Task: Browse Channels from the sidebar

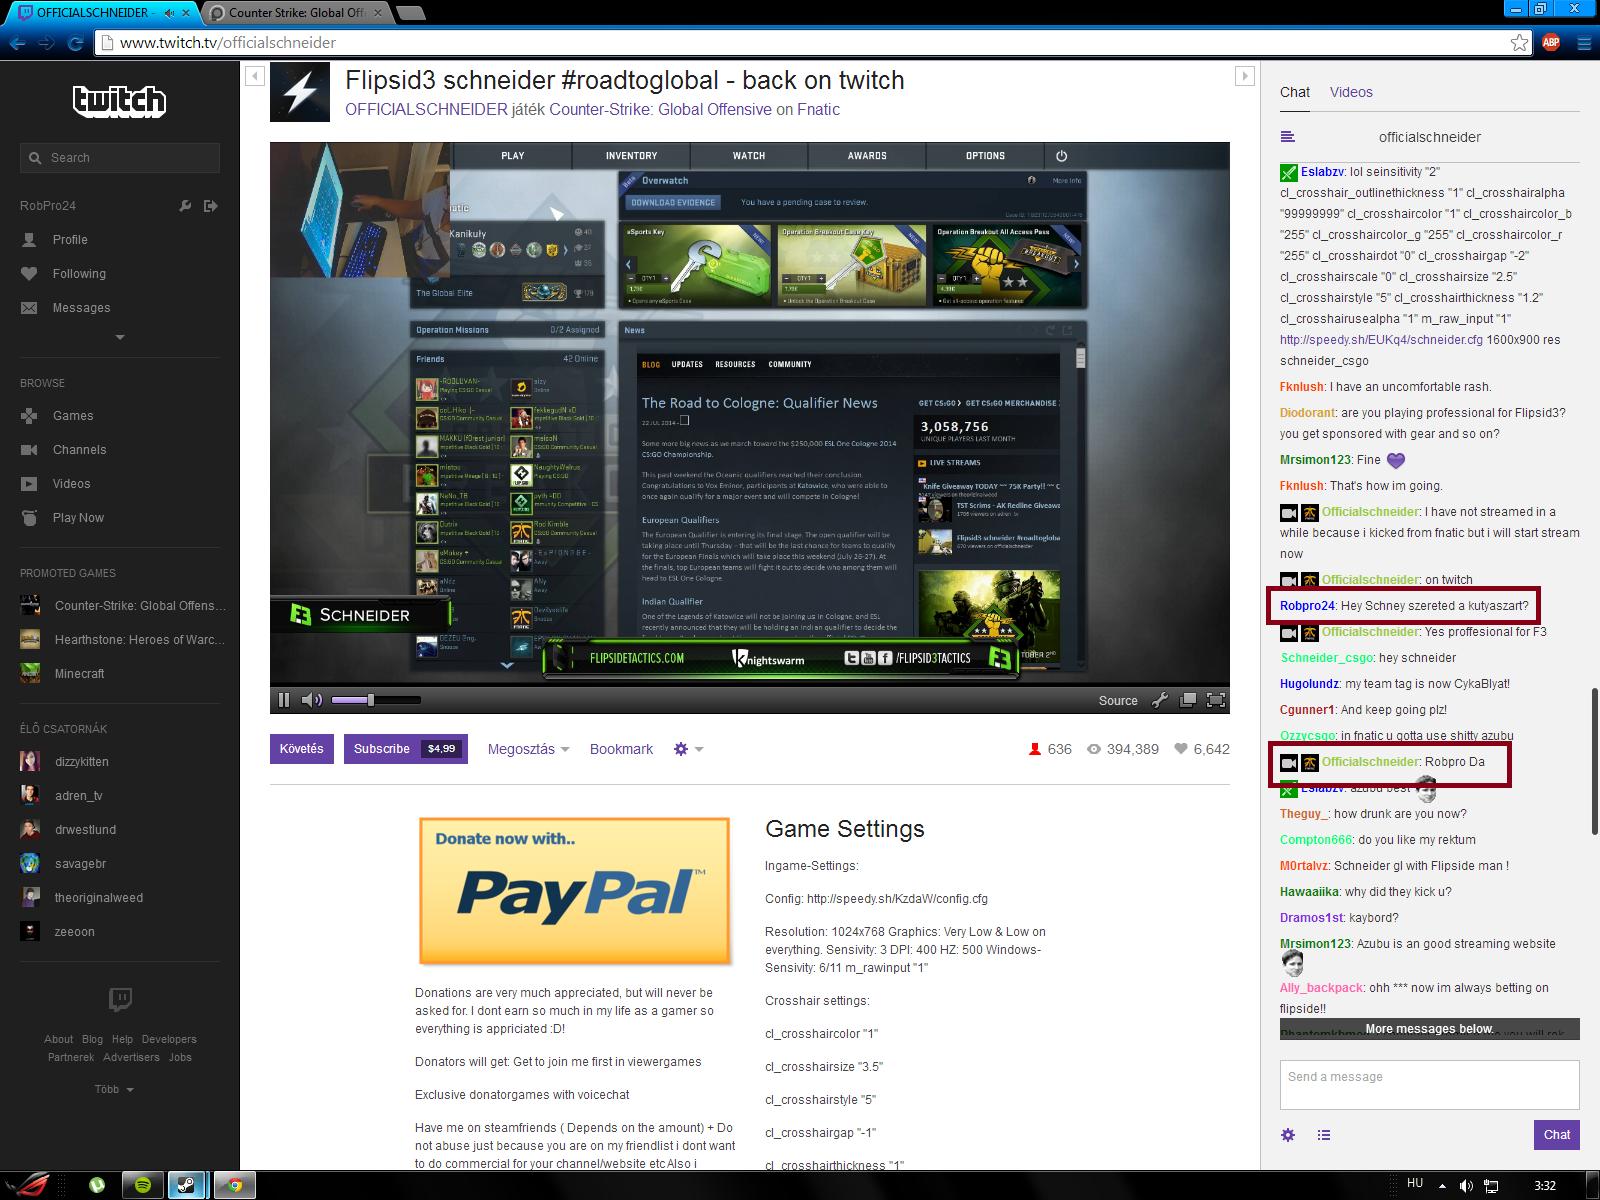Action: pos(79,450)
